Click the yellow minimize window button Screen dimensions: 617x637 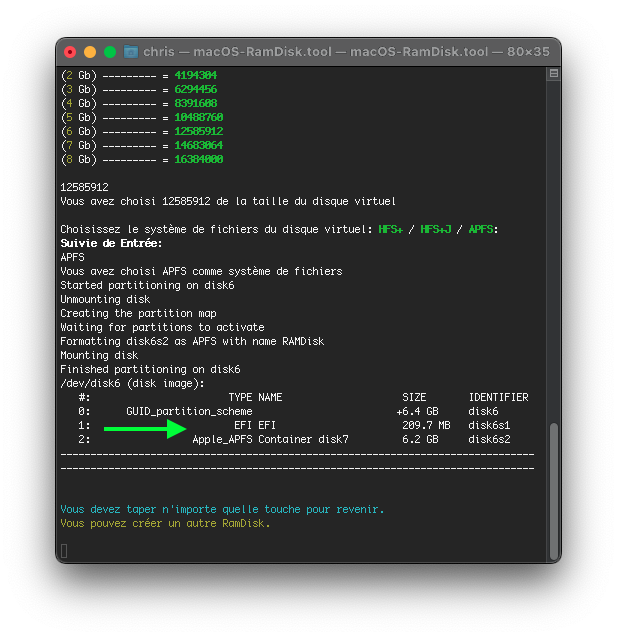click(x=90, y=52)
